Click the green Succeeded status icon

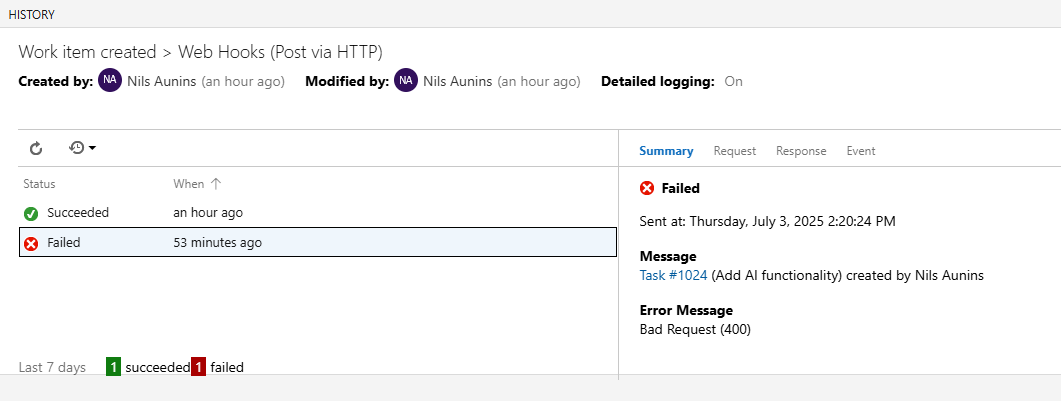pos(31,213)
